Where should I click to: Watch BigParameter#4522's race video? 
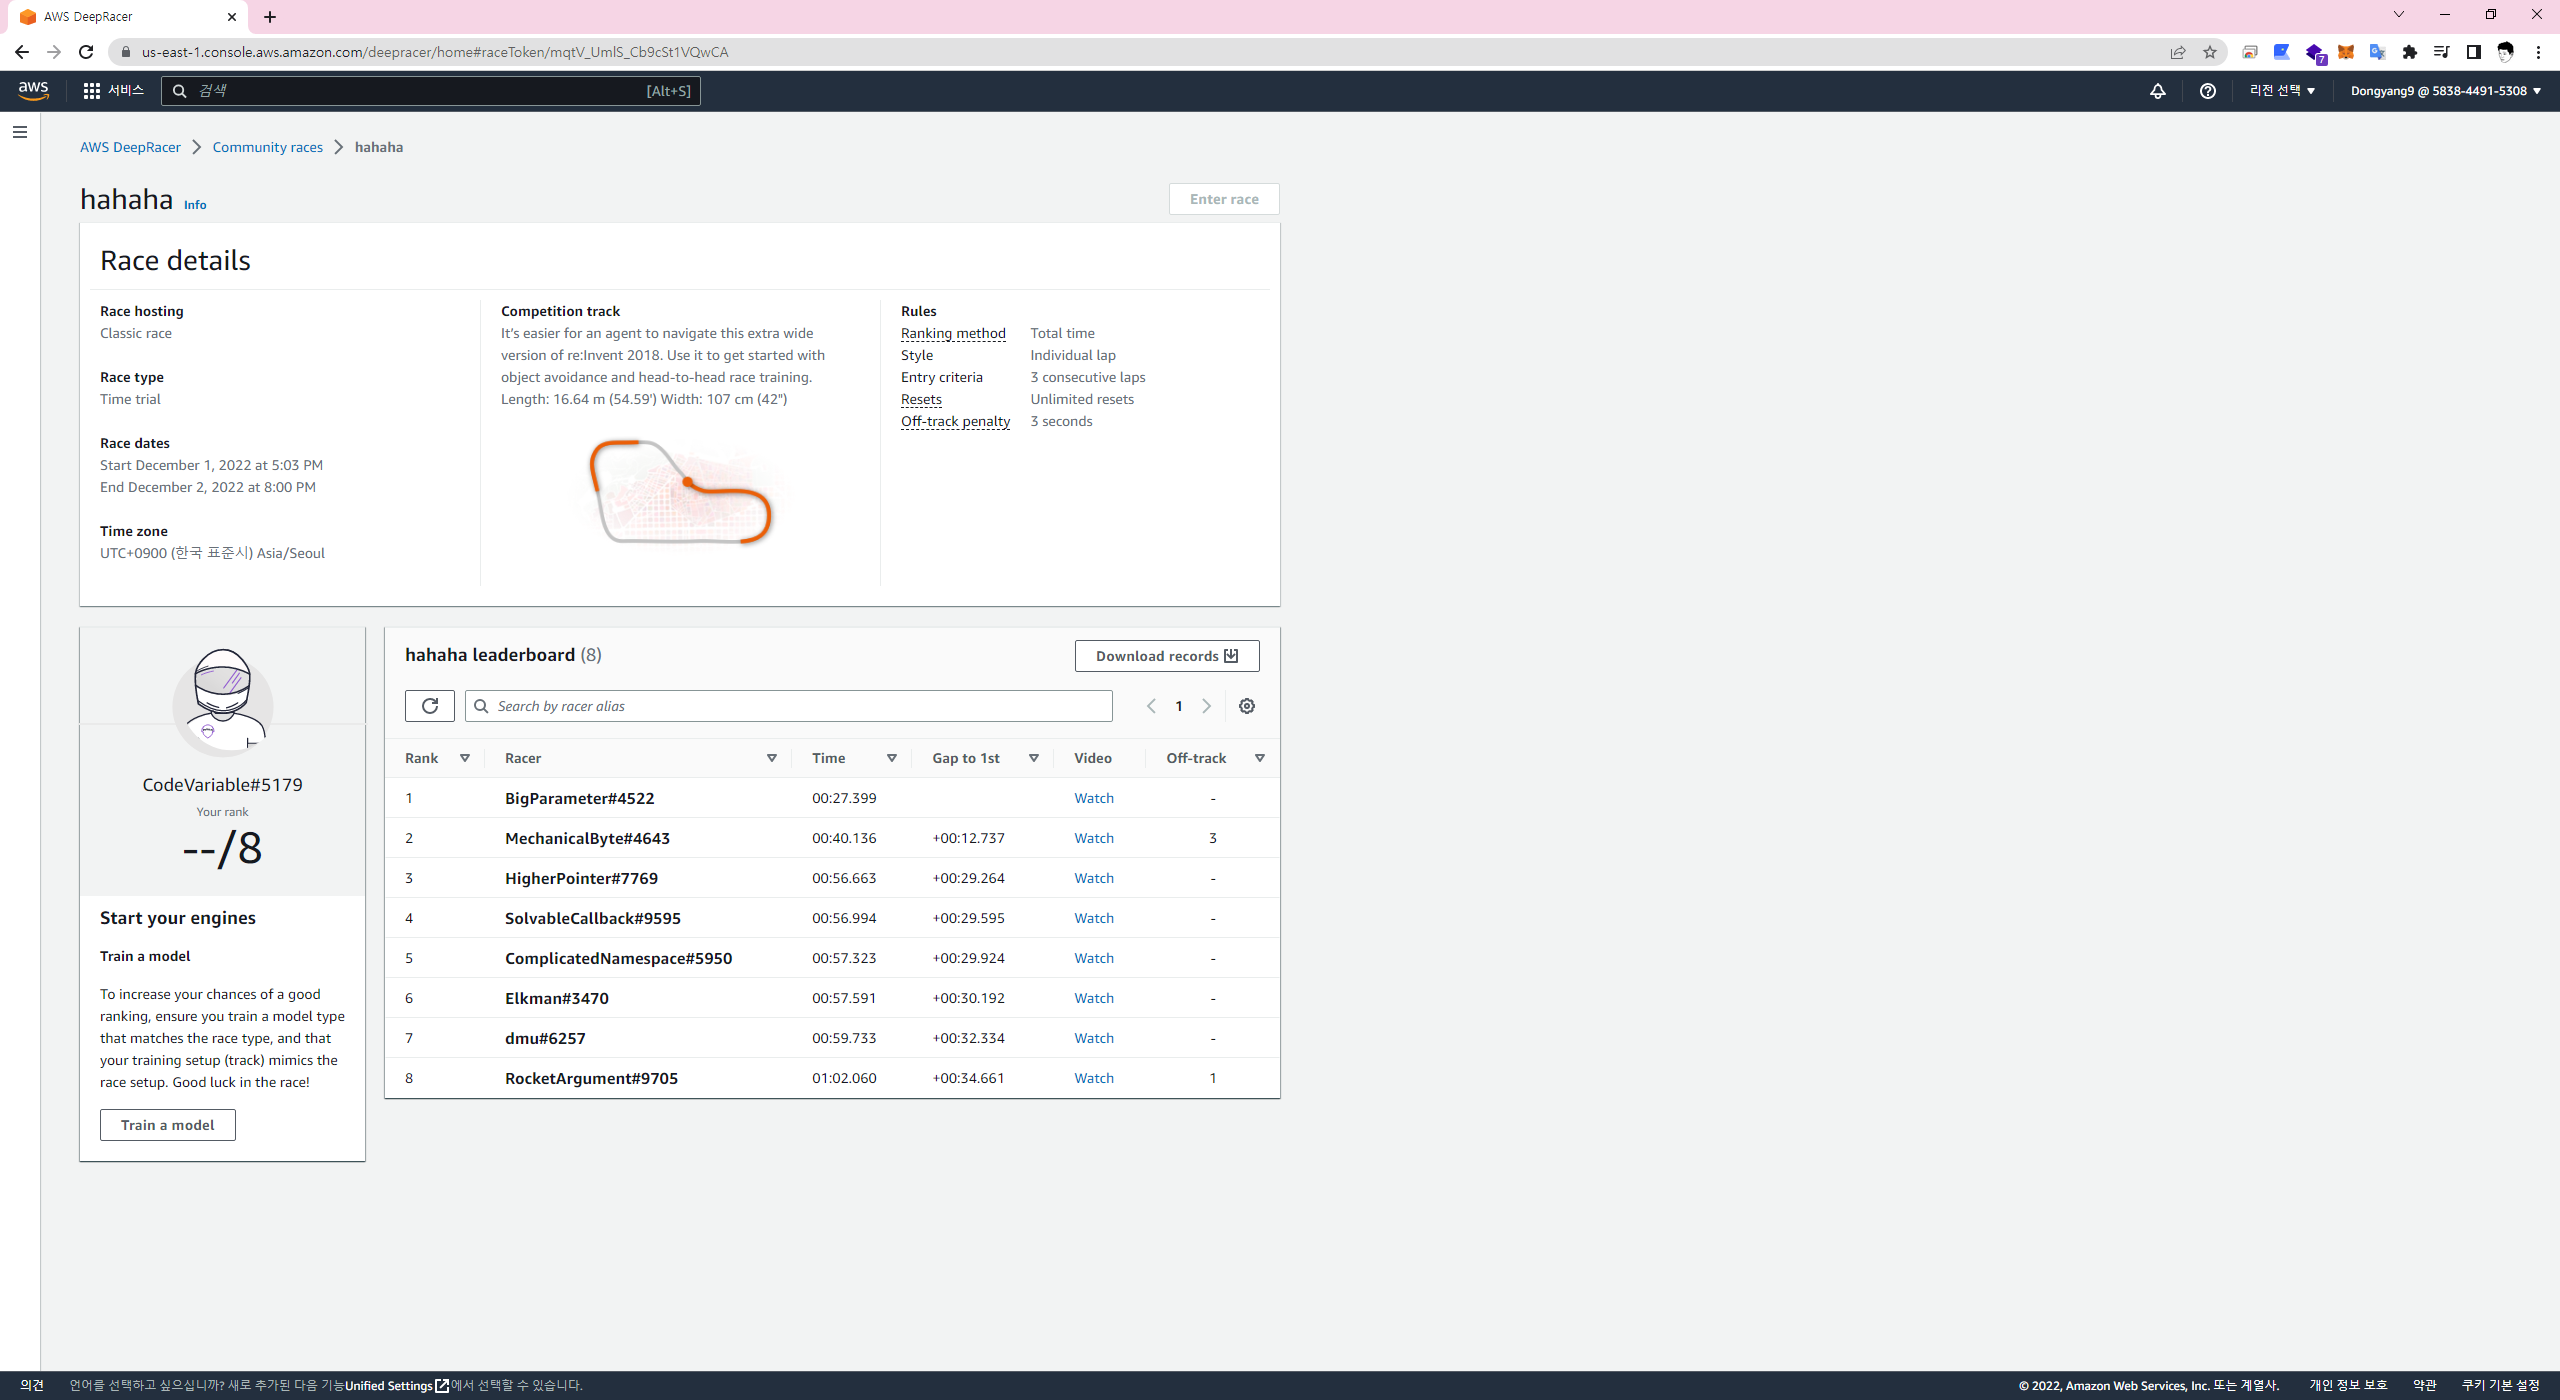1093,798
